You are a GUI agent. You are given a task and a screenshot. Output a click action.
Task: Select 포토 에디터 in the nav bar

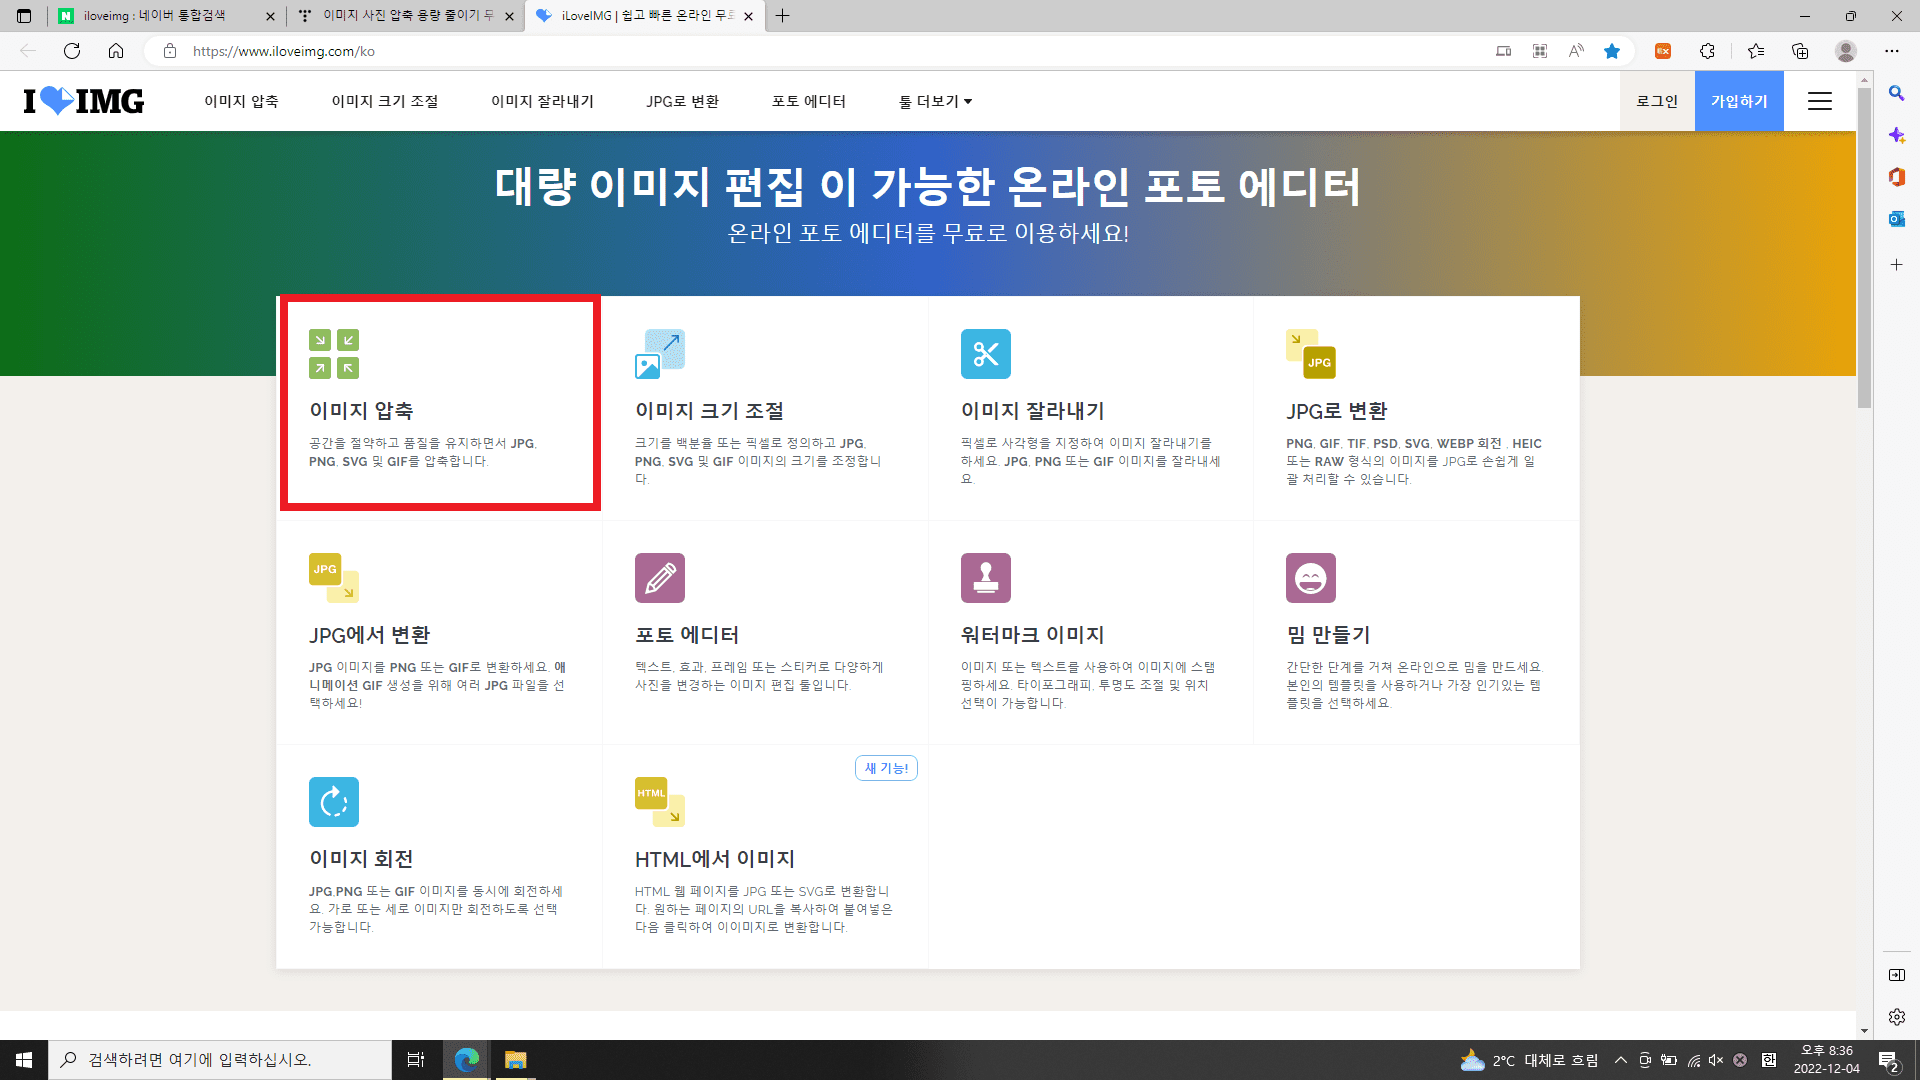pyautogui.click(x=809, y=101)
